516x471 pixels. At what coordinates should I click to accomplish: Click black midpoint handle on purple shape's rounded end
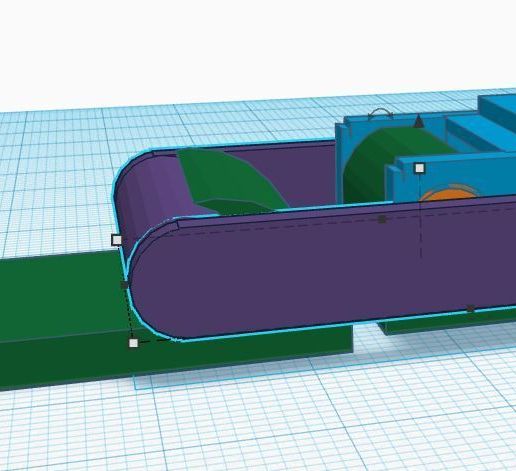click(125, 285)
